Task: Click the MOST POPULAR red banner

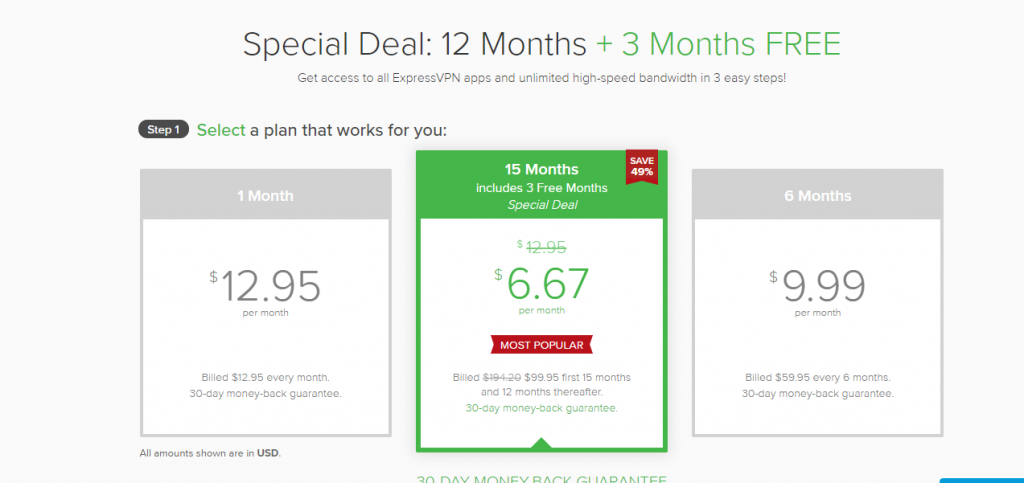Action: [x=541, y=345]
